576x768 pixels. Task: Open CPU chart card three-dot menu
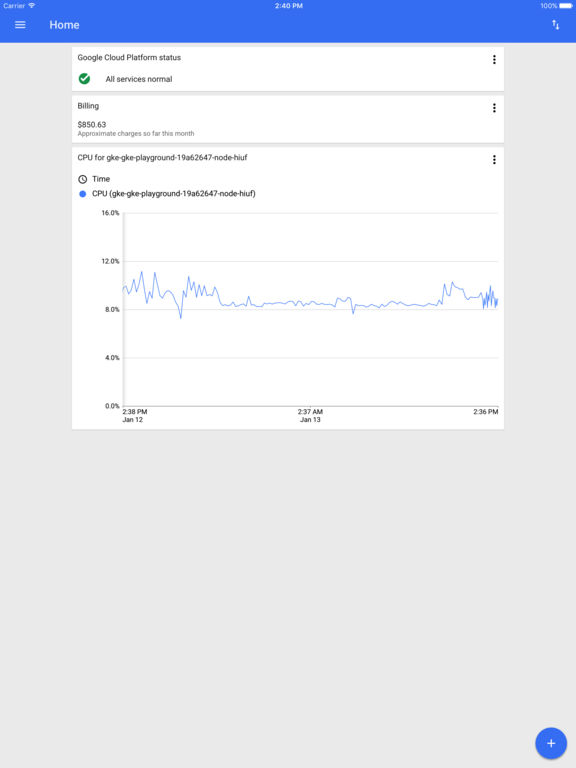coord(494,160)
